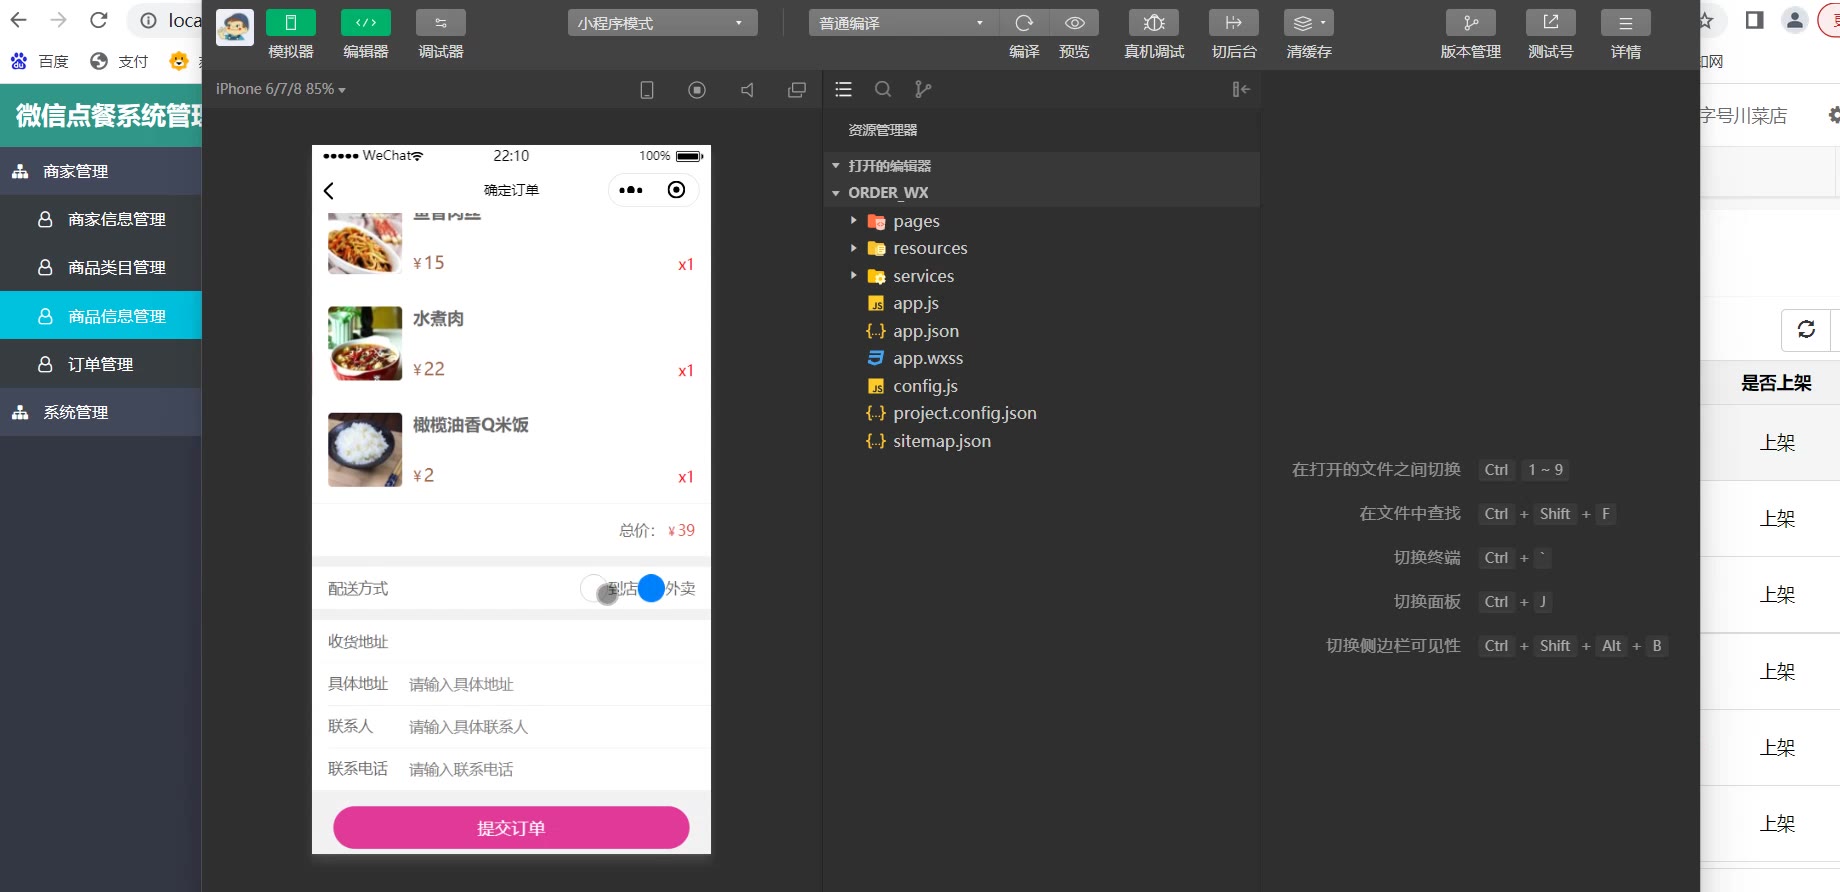Expand the pages folder in file tree
The image size is (1840, 892).
[915, 221]
